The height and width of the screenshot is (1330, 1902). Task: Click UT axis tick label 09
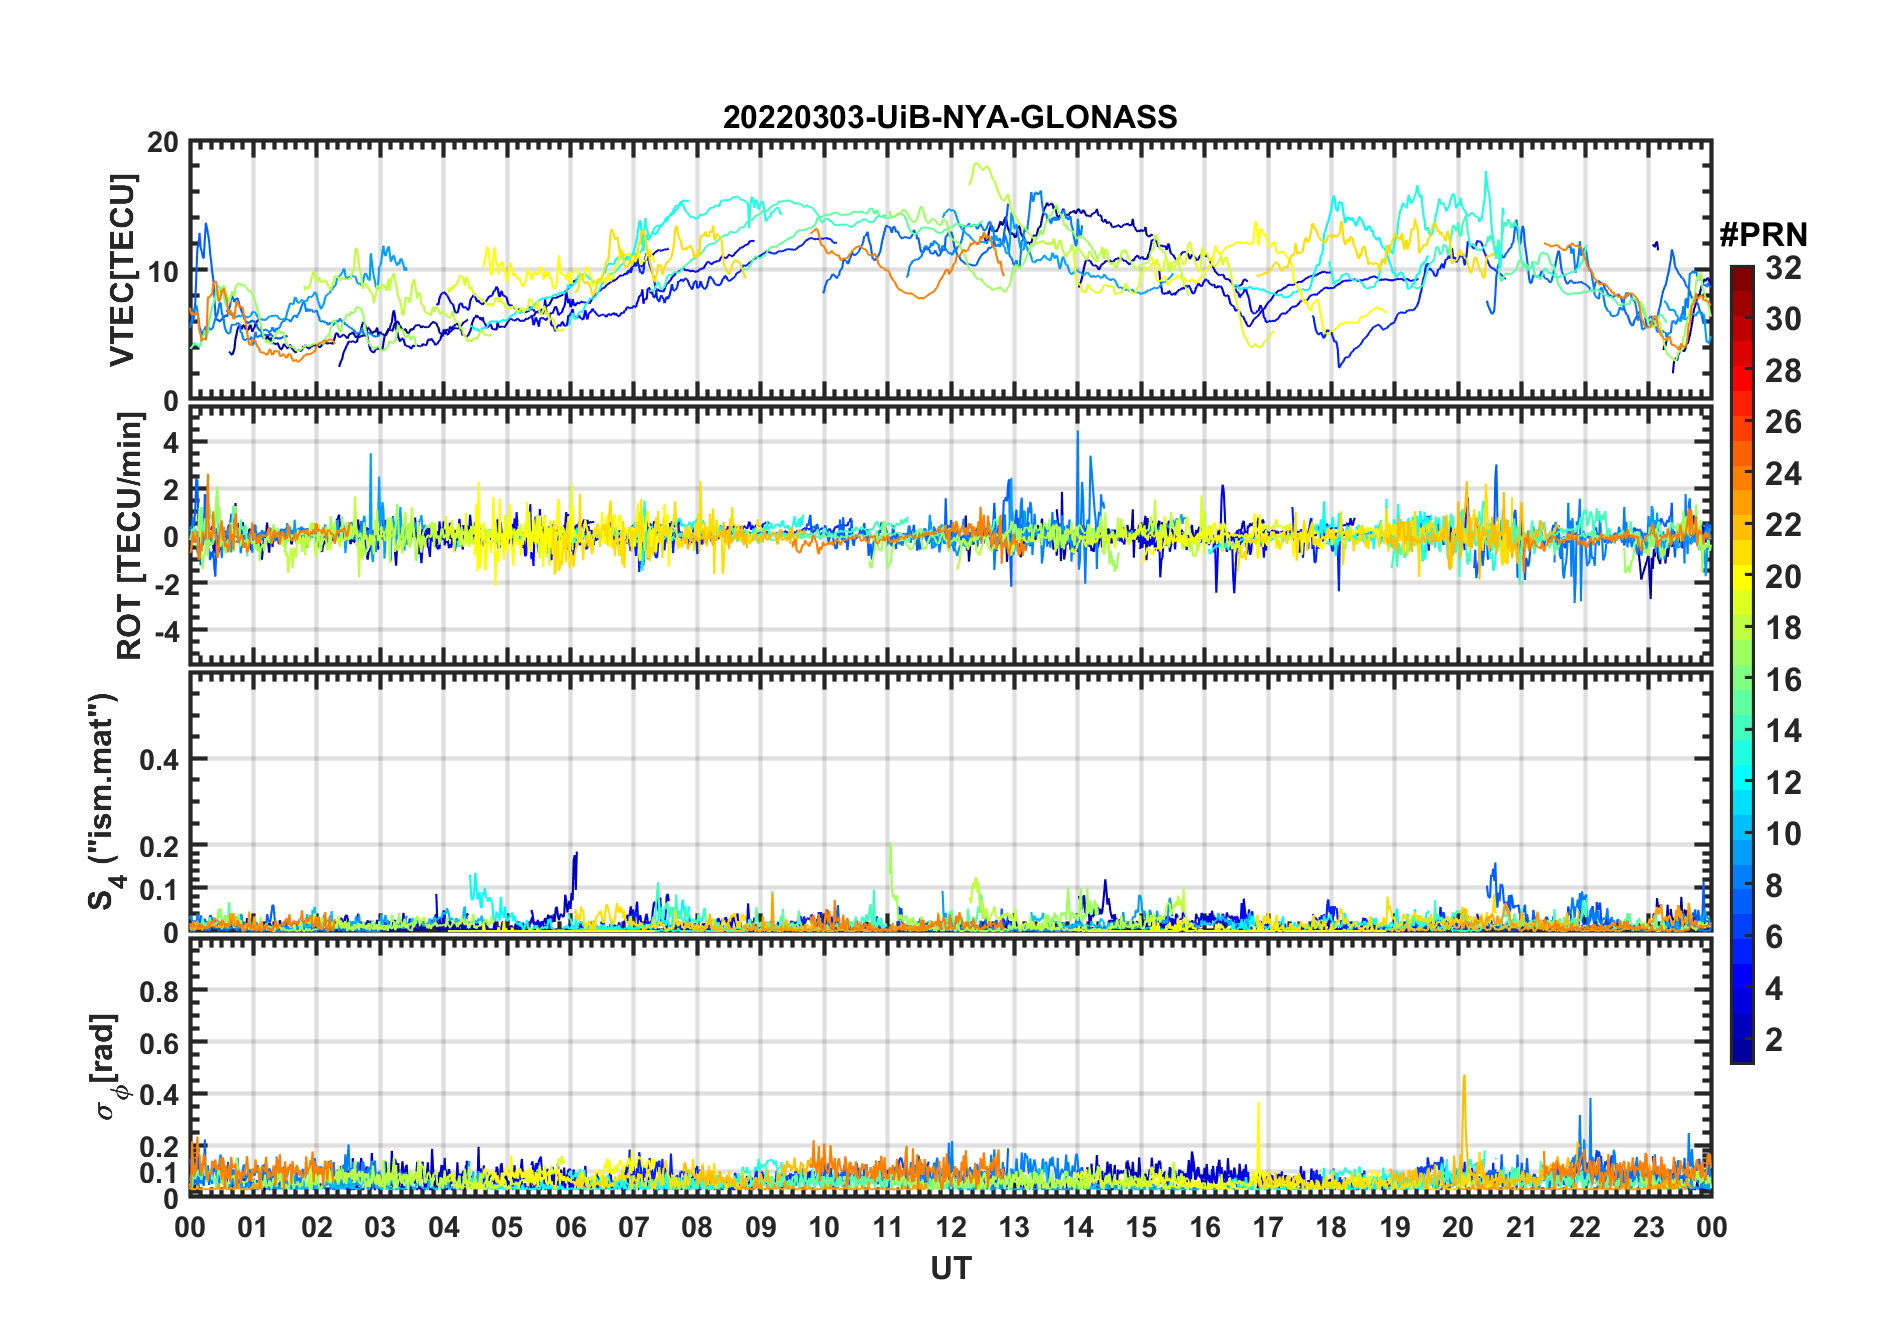(761, 1228)
